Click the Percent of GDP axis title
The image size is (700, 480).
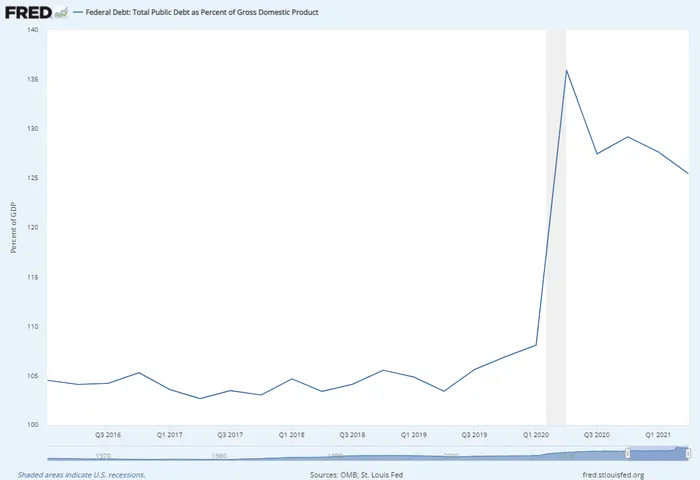click(14, 227)
